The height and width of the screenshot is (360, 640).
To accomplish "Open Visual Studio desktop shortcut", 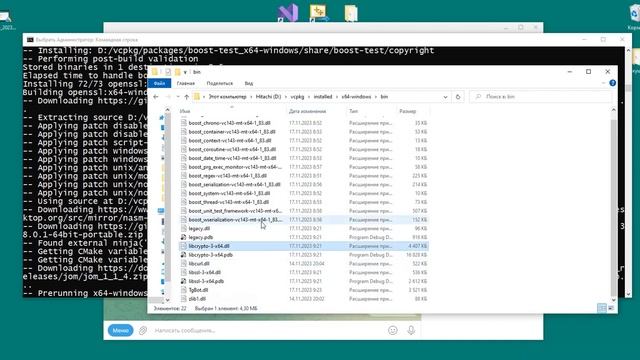I will 288,13.
